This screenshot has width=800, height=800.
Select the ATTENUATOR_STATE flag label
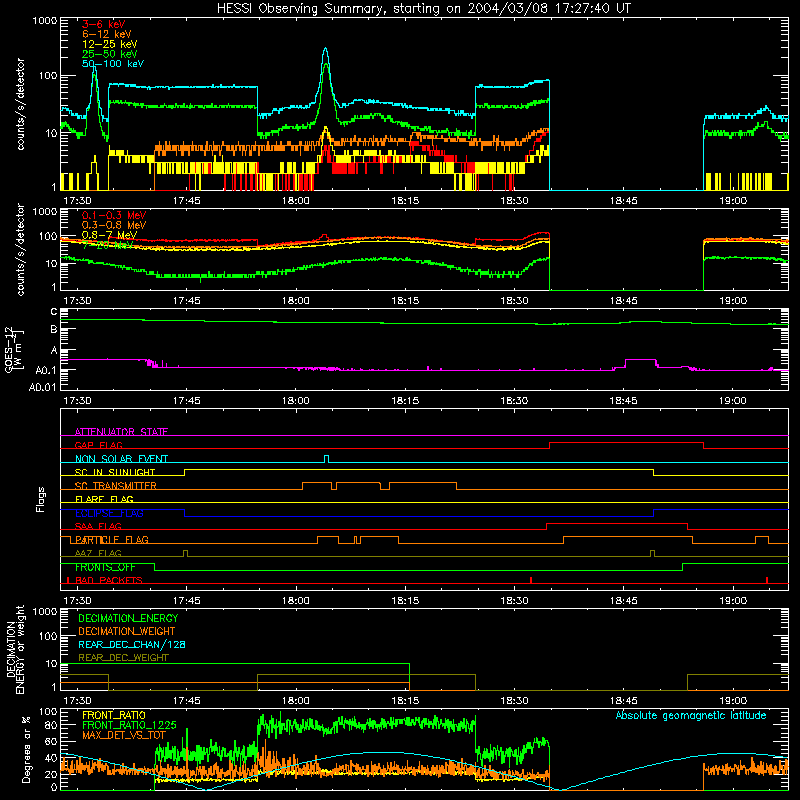(x=121, y=432)
